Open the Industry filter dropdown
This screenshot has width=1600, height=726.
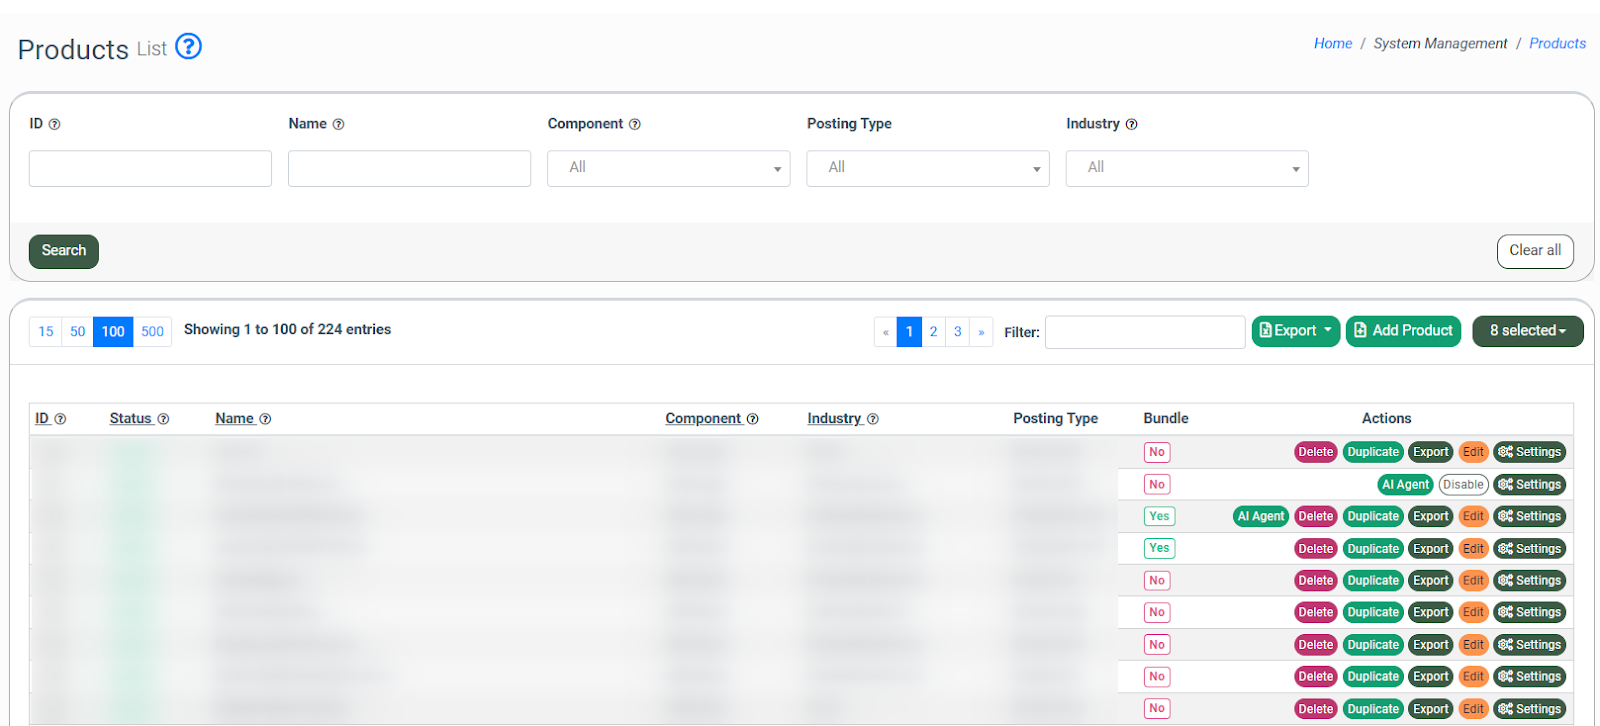[x=1186, y=168]
